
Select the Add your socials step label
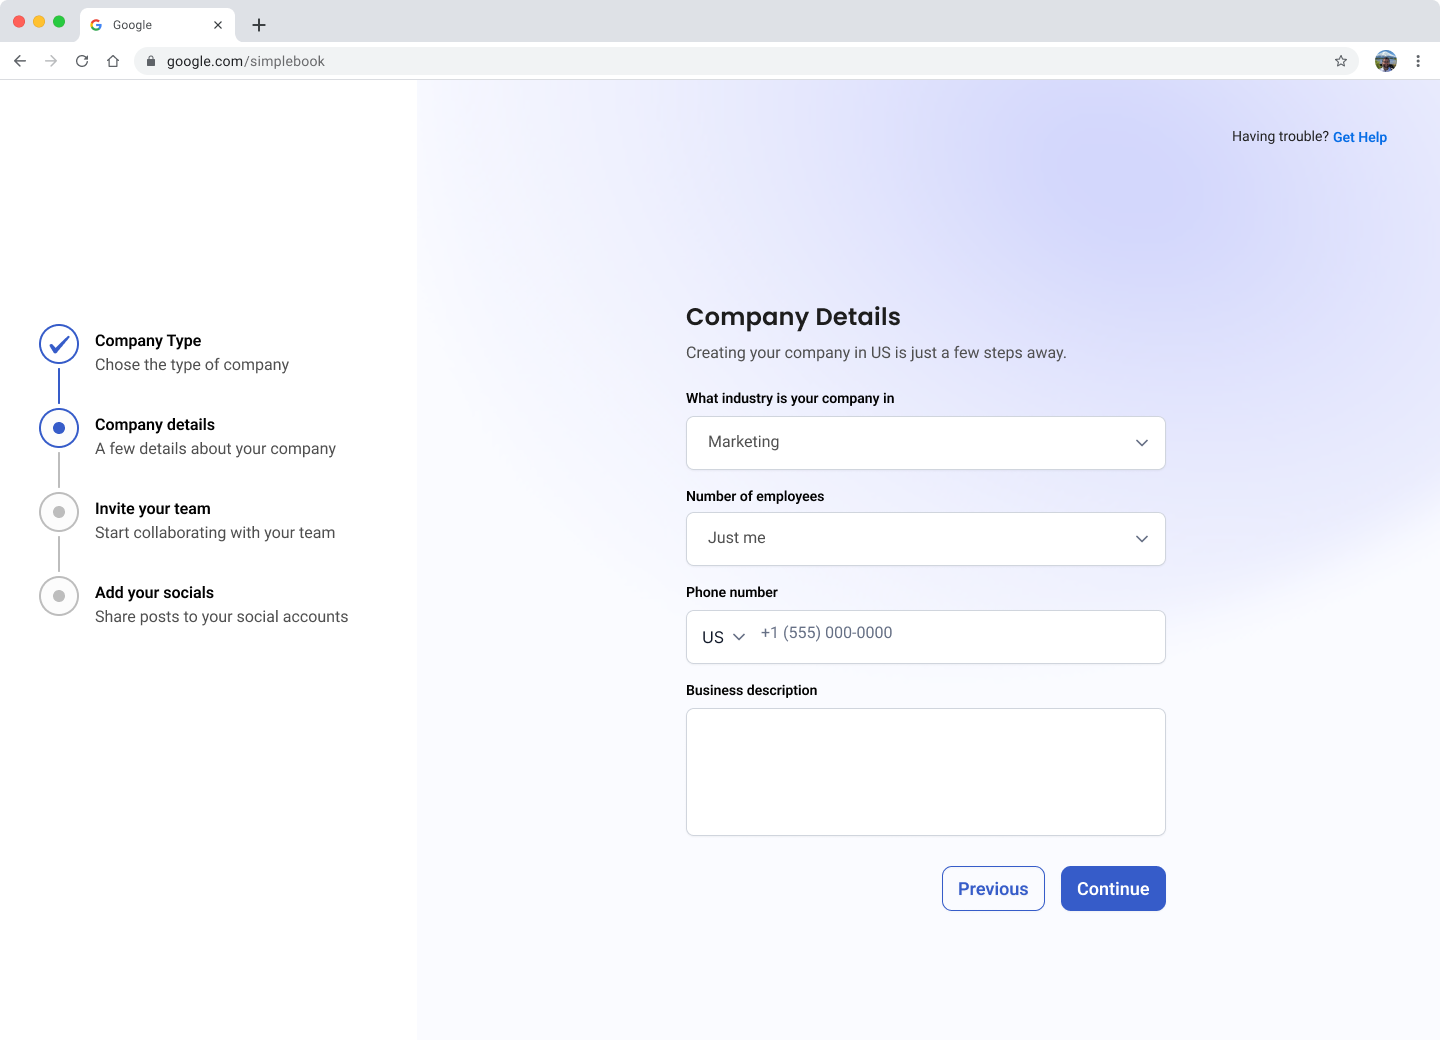(x=155, y=593)
